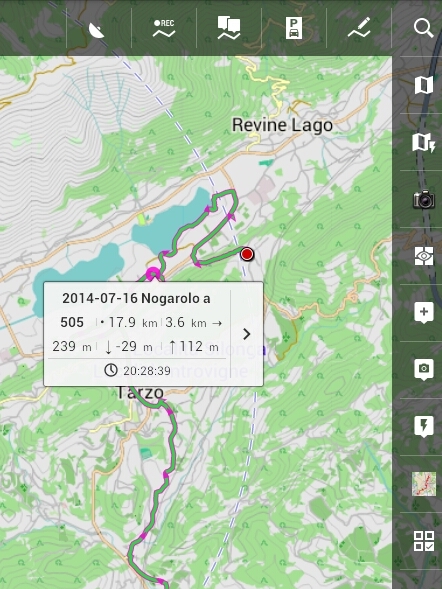
Task: Select the red track endpoint marker
Action: (x=247, y=254)
